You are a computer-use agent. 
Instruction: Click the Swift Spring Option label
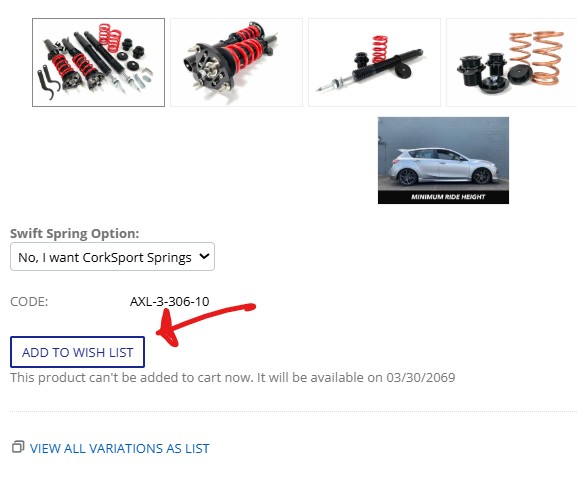click(75, 233)
